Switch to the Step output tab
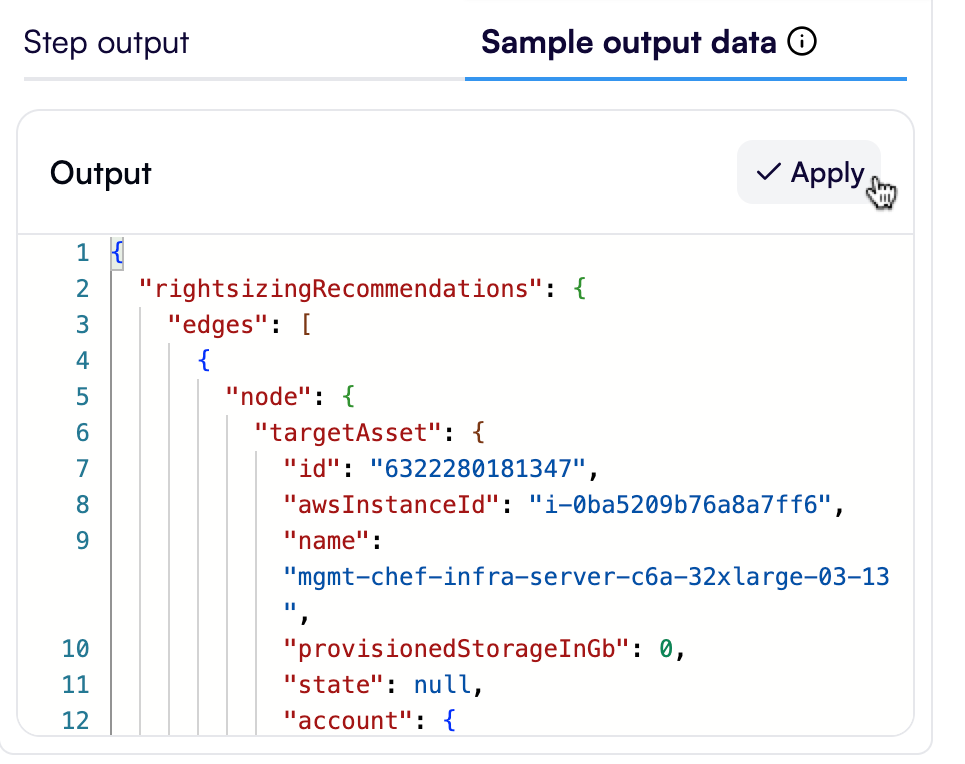 tap(106, 42)
